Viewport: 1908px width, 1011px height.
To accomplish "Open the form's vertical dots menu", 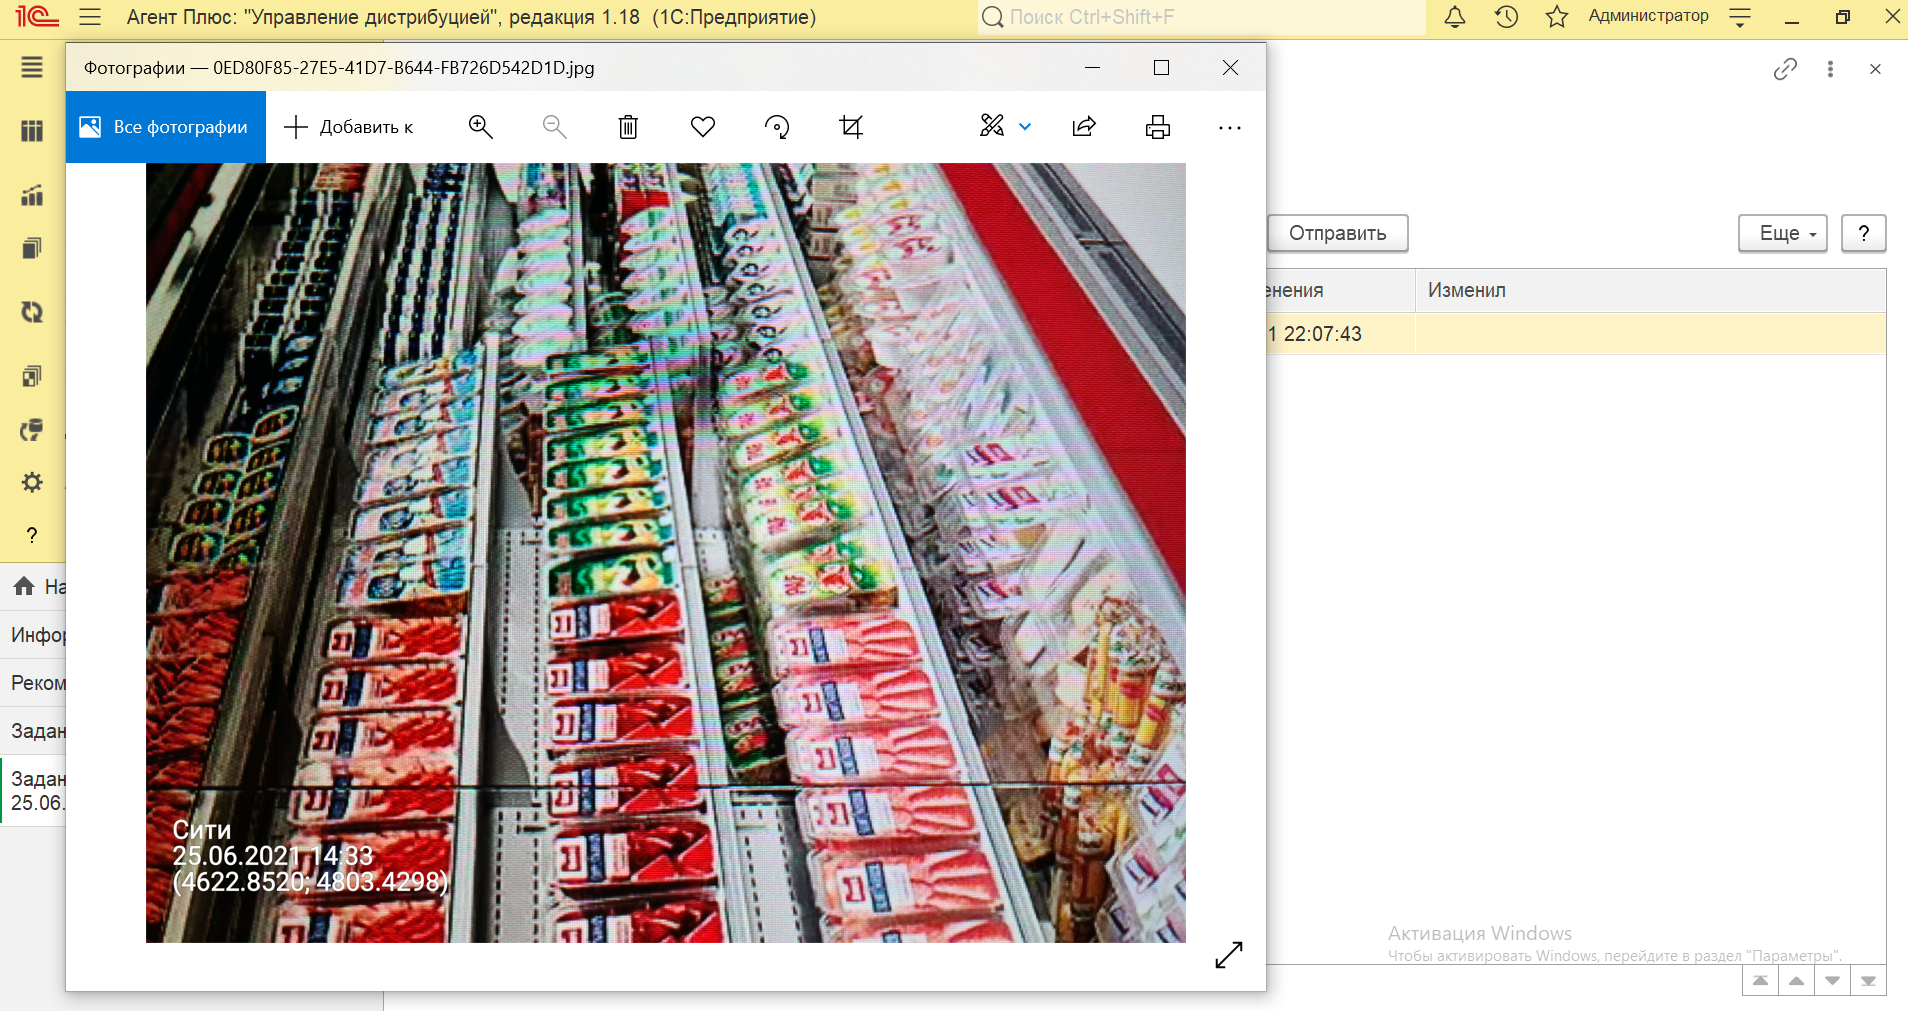I will pos(1830,69).
